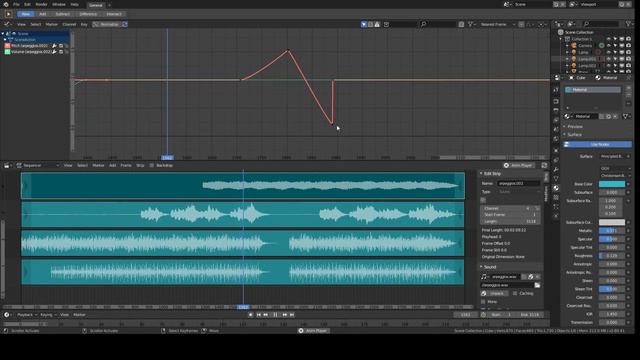Click the Subsurface Color swatch
Image resolution: width=640 pixels, height=360 pixels.
click(611, 222)
